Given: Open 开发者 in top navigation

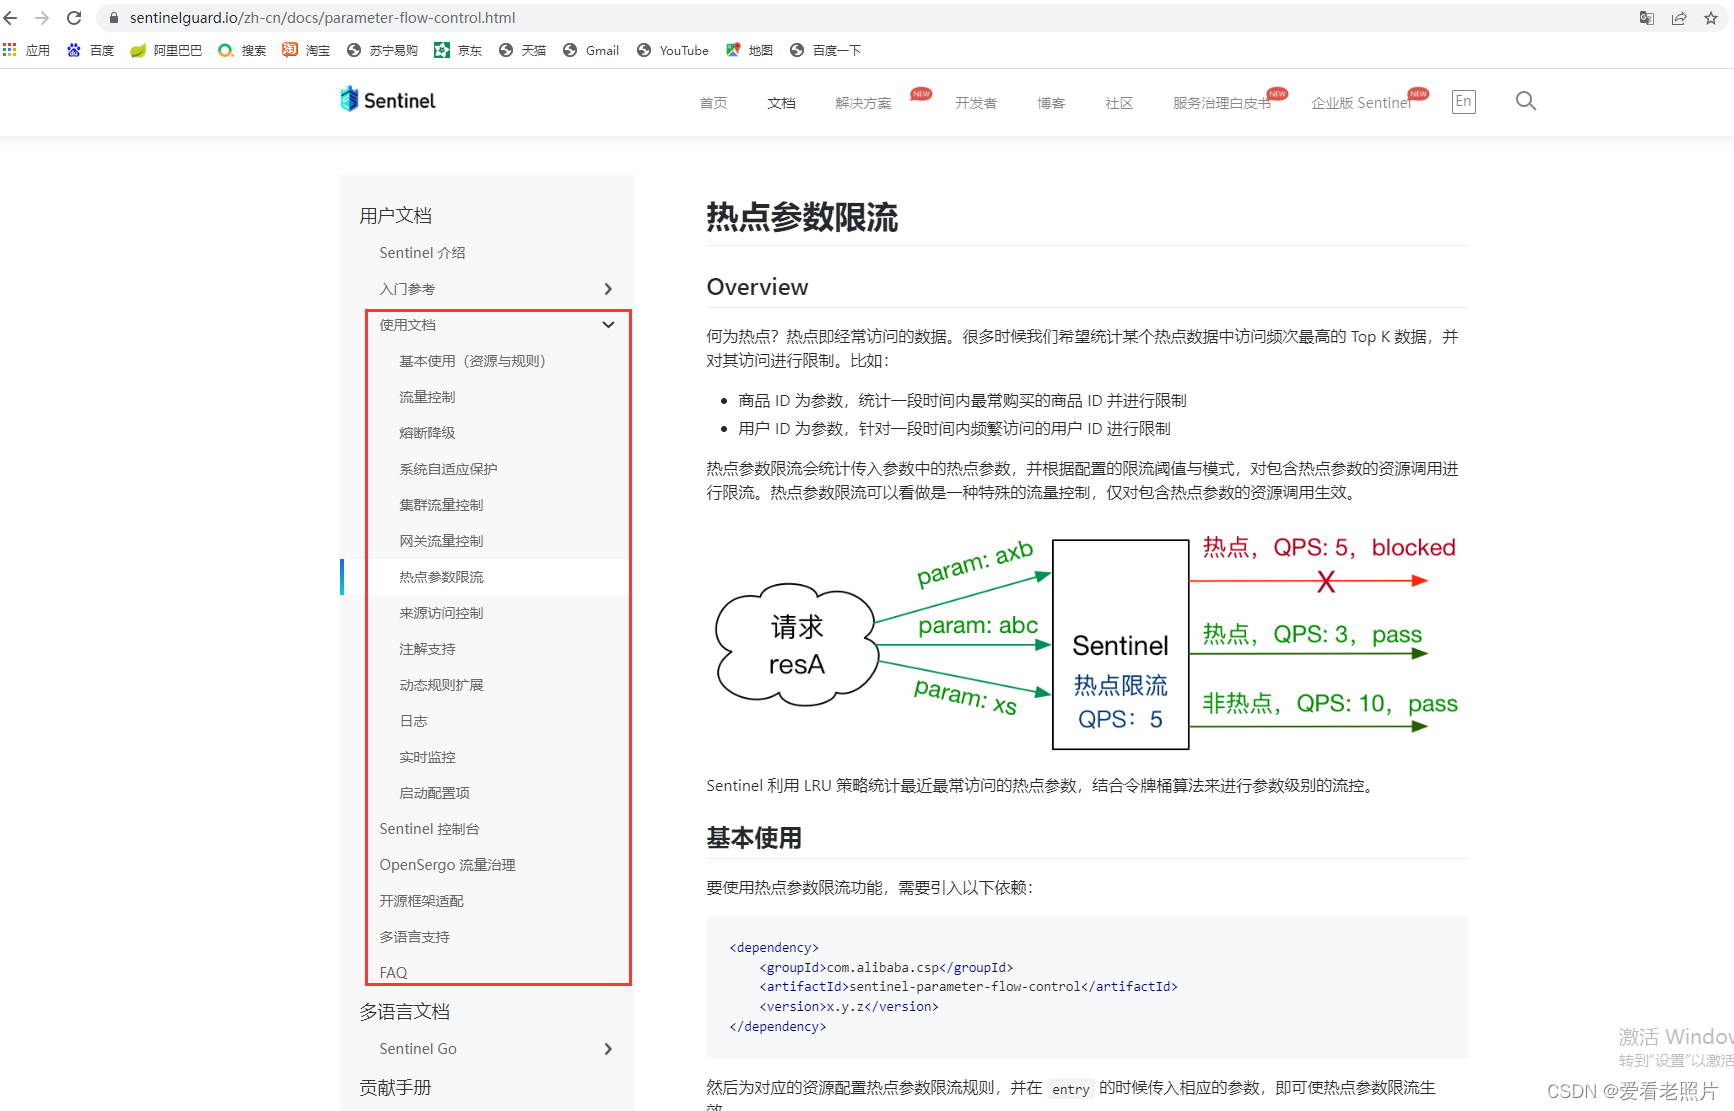Looking at the screenshot, I should (x=976, y=103).
